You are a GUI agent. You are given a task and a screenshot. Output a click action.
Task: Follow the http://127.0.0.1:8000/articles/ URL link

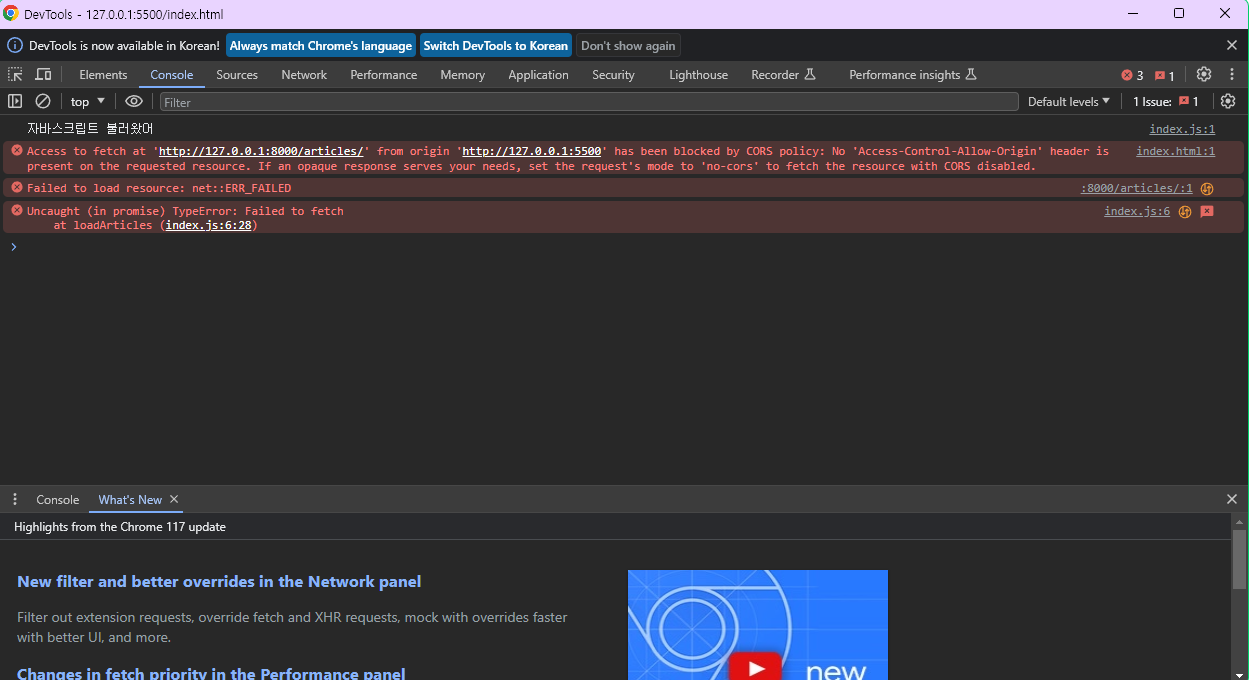pos(261,151)
